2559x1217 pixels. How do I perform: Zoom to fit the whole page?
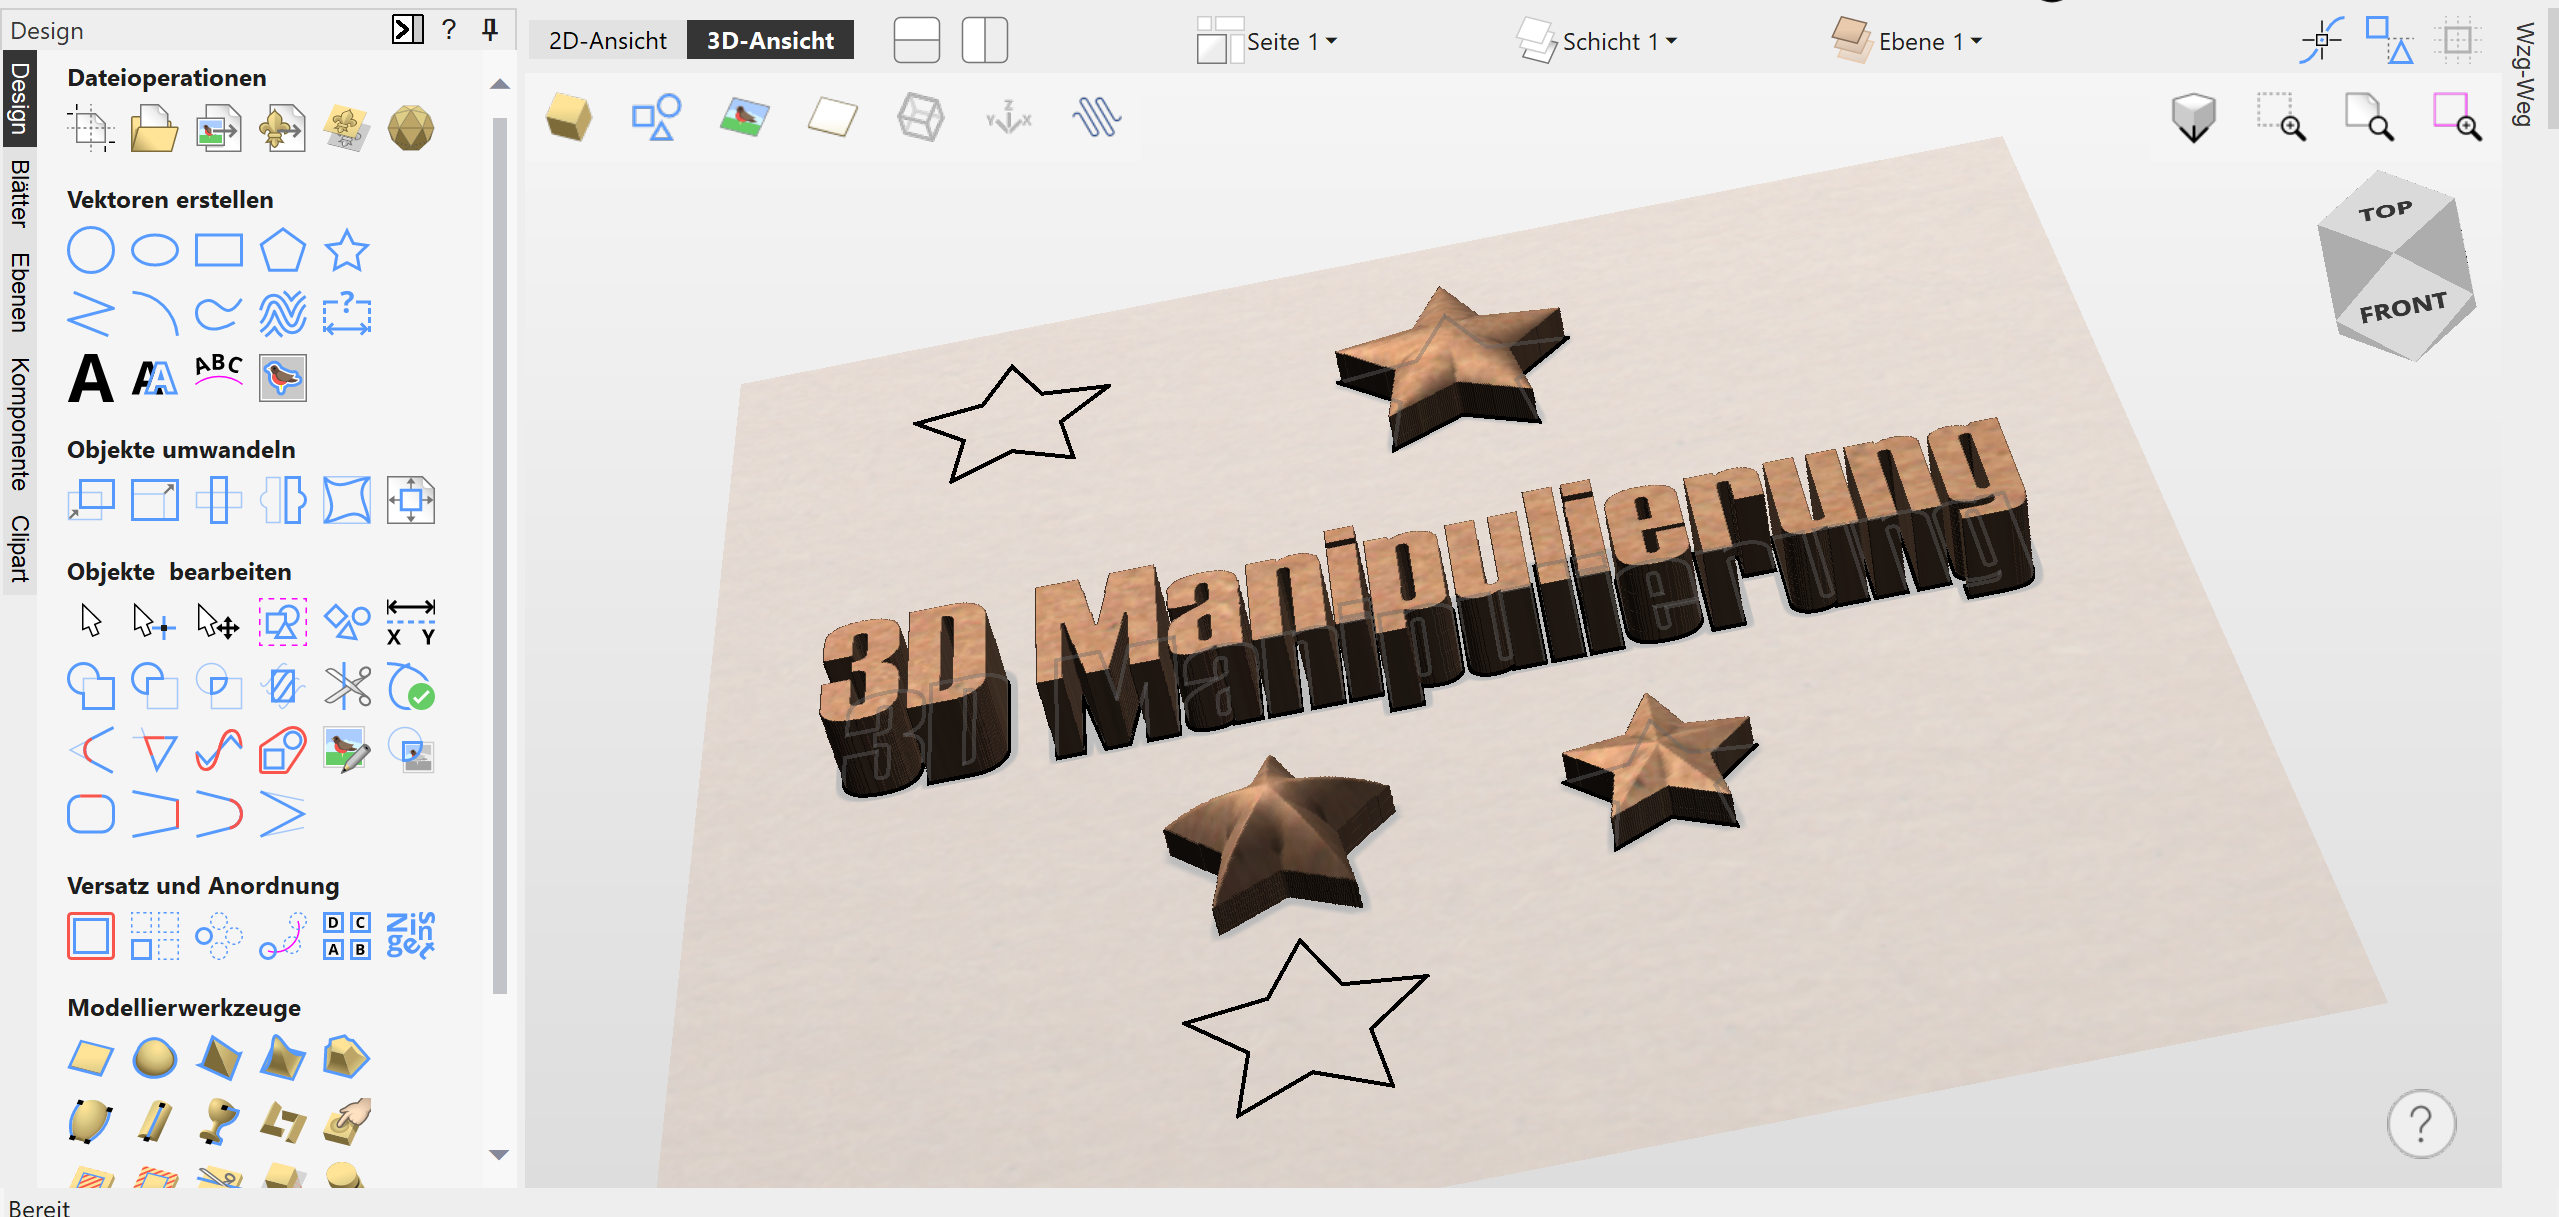[x=2369, y=118]
